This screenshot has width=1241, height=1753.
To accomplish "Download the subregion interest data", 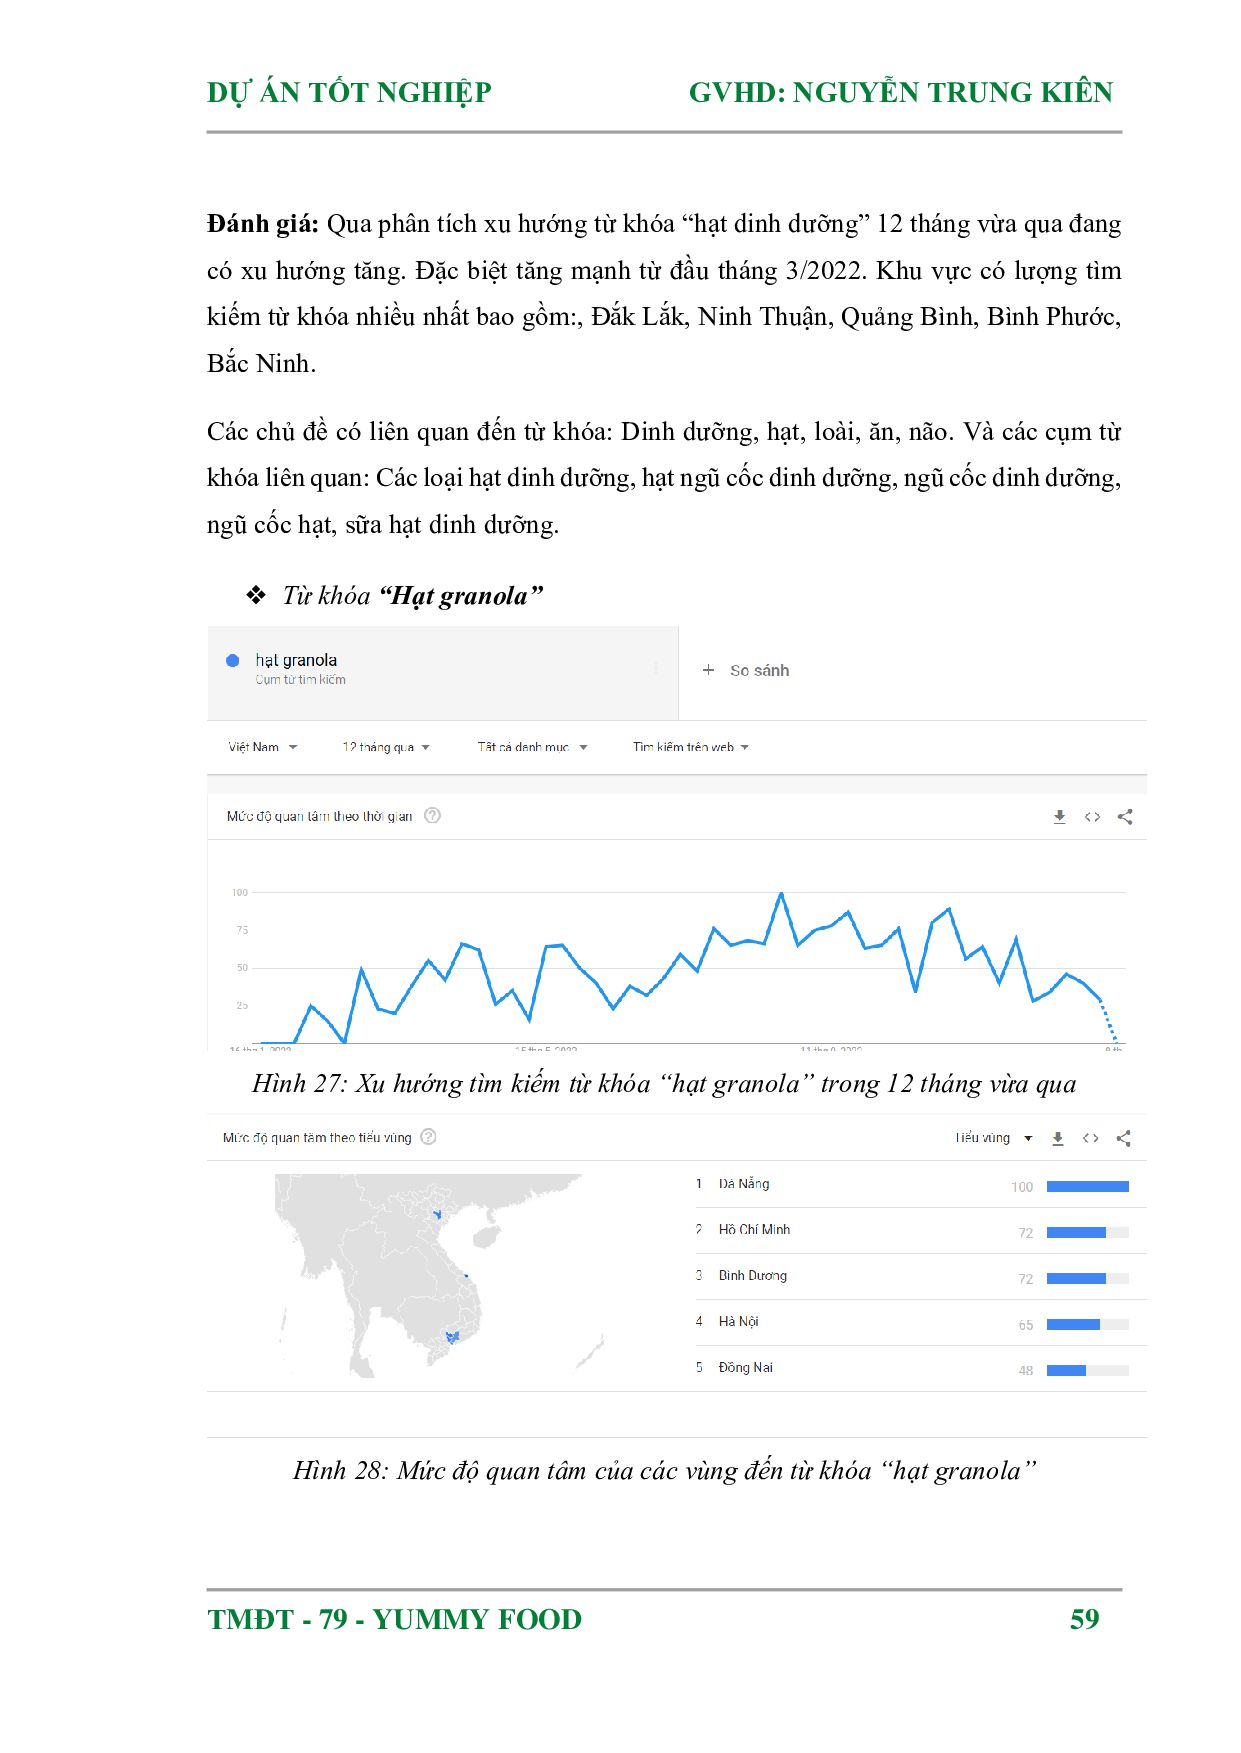I will [x=1058, y=1138].
